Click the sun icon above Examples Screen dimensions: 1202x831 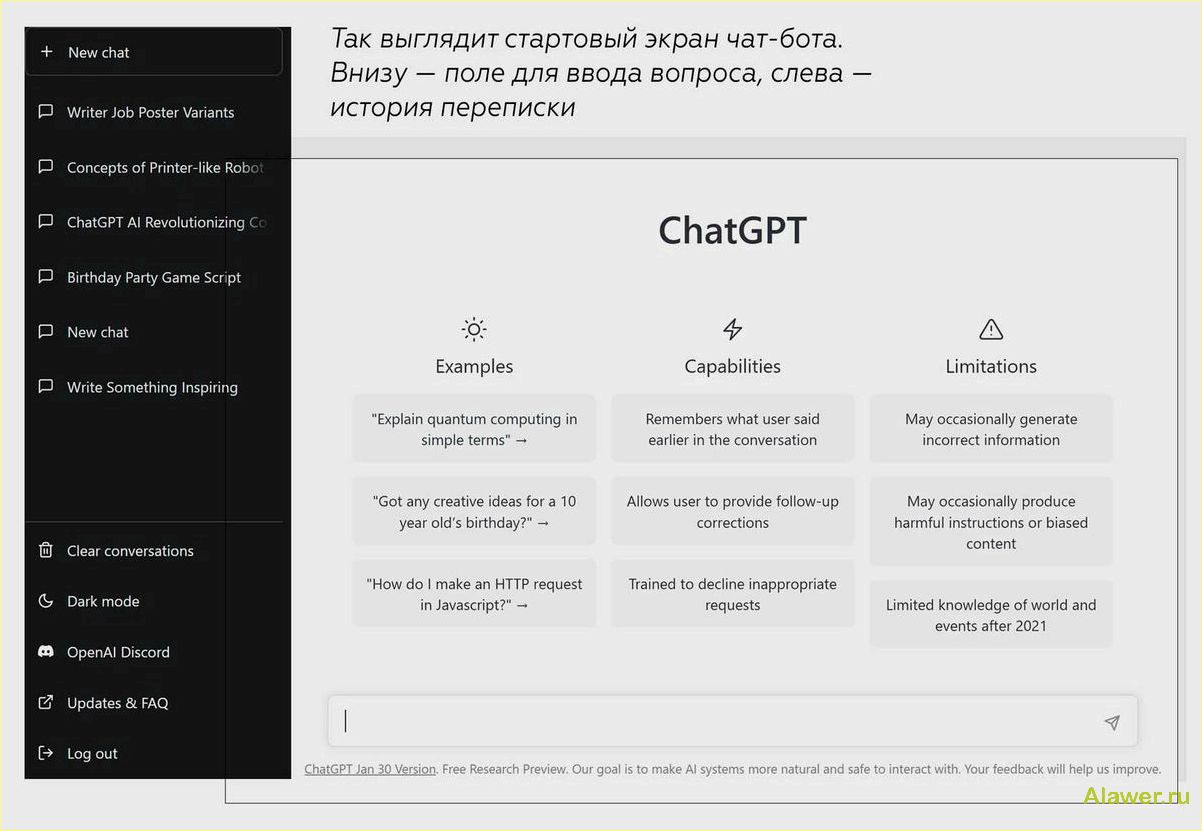pos(474,329)
